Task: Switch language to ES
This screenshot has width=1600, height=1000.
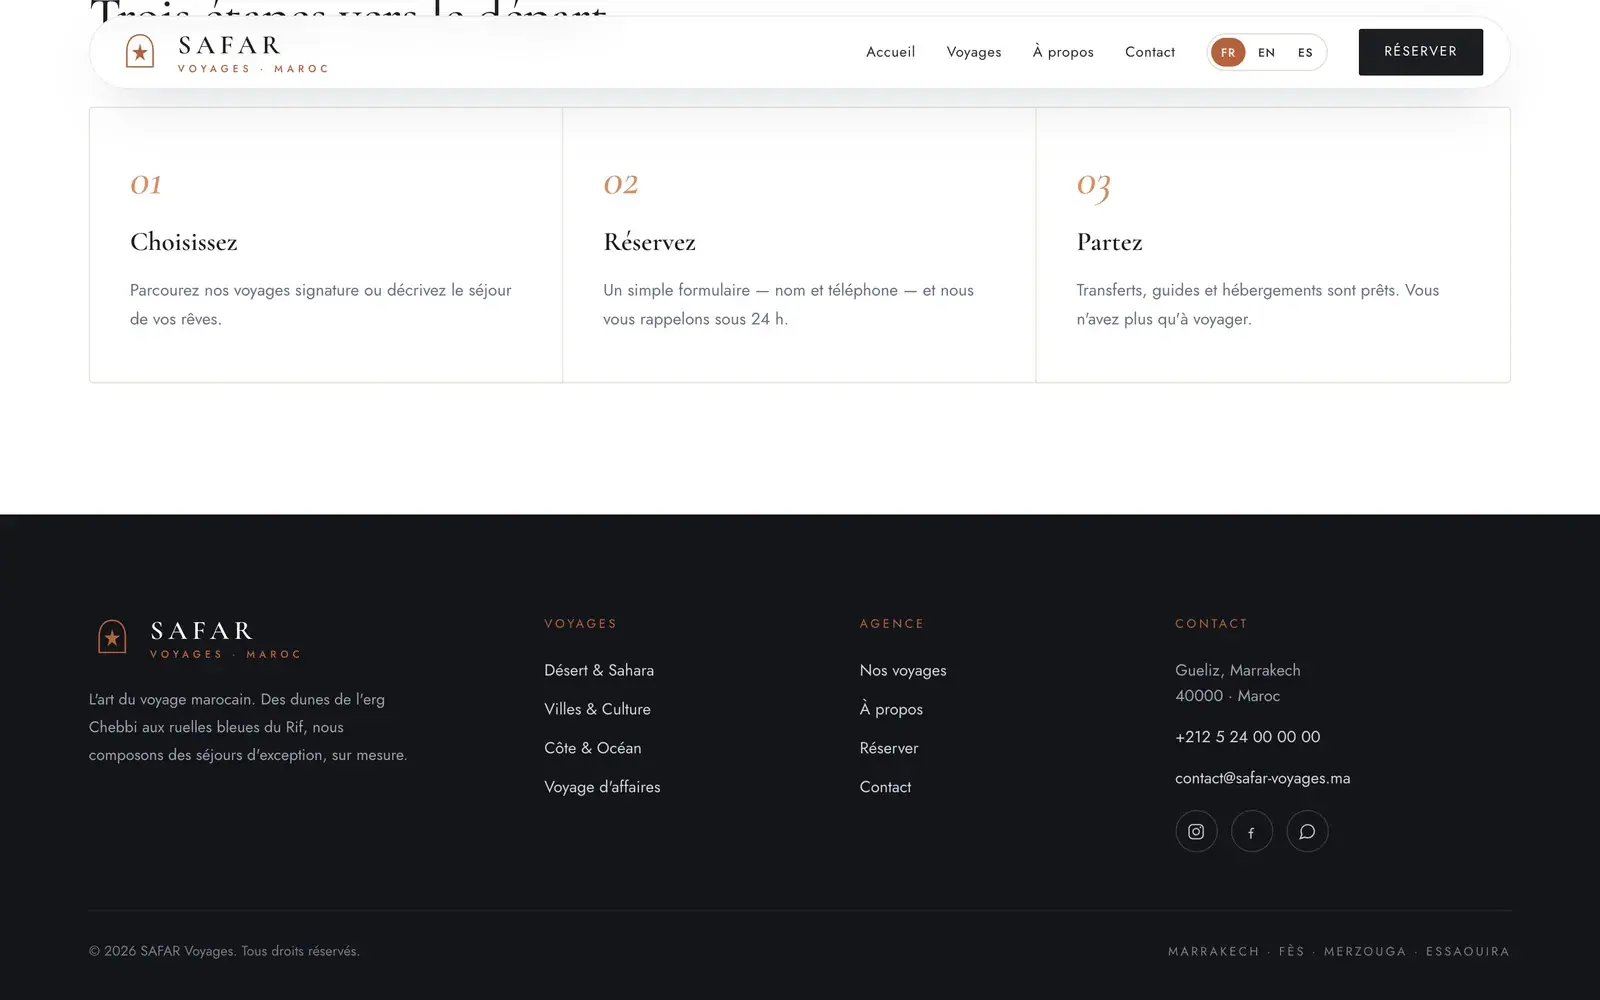Action: [1305, 52]
